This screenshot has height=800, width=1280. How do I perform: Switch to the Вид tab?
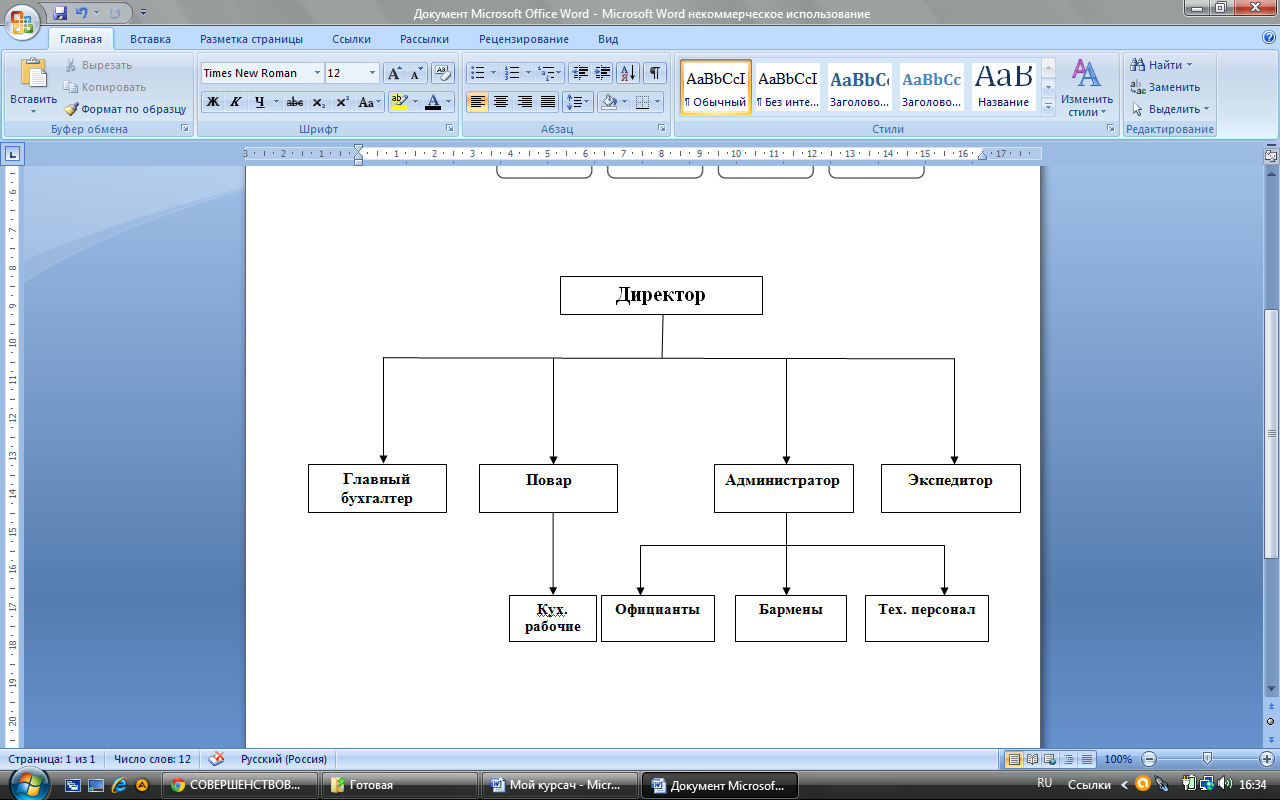click(608, 39)
